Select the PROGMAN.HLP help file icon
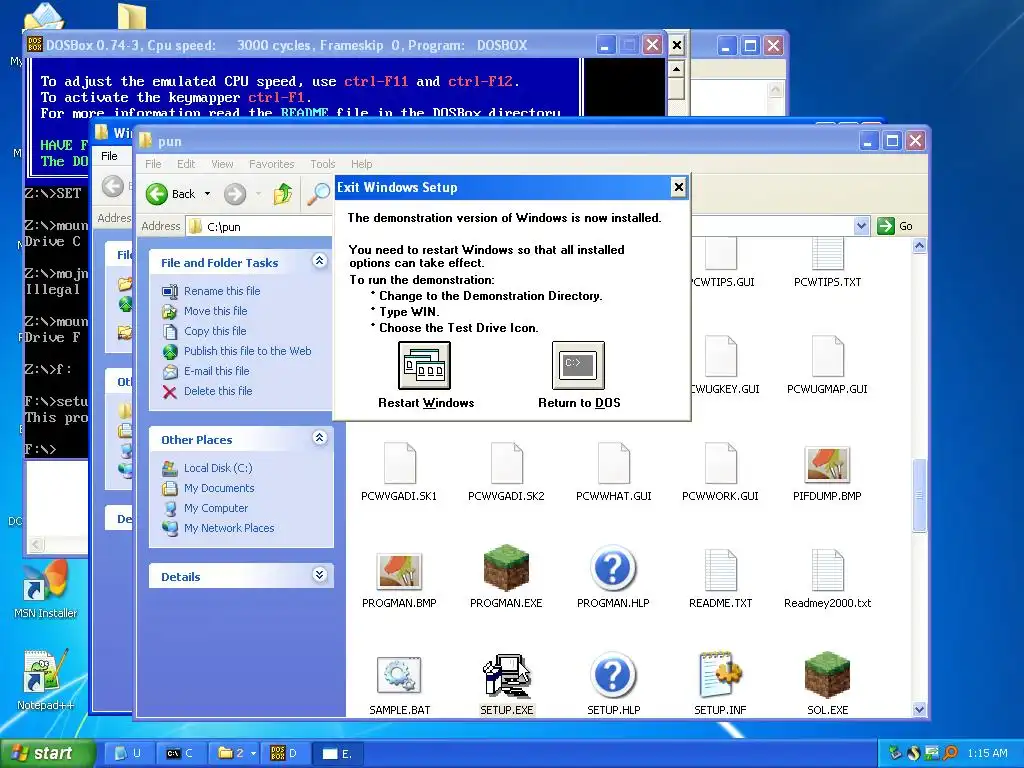The height and width of the screenshot is (768, 1024). tap(613, 568)
